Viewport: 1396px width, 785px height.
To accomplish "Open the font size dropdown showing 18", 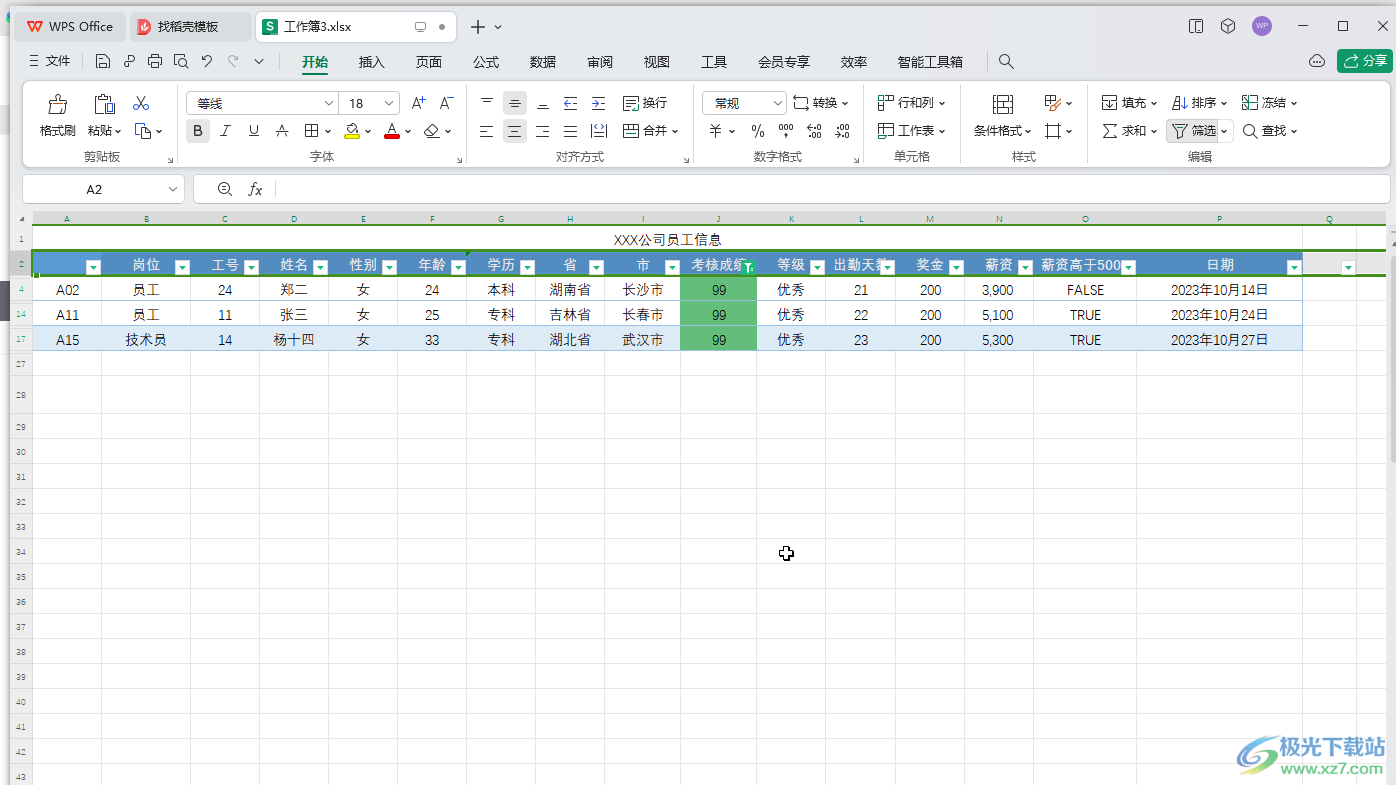I will click(390, 103).
